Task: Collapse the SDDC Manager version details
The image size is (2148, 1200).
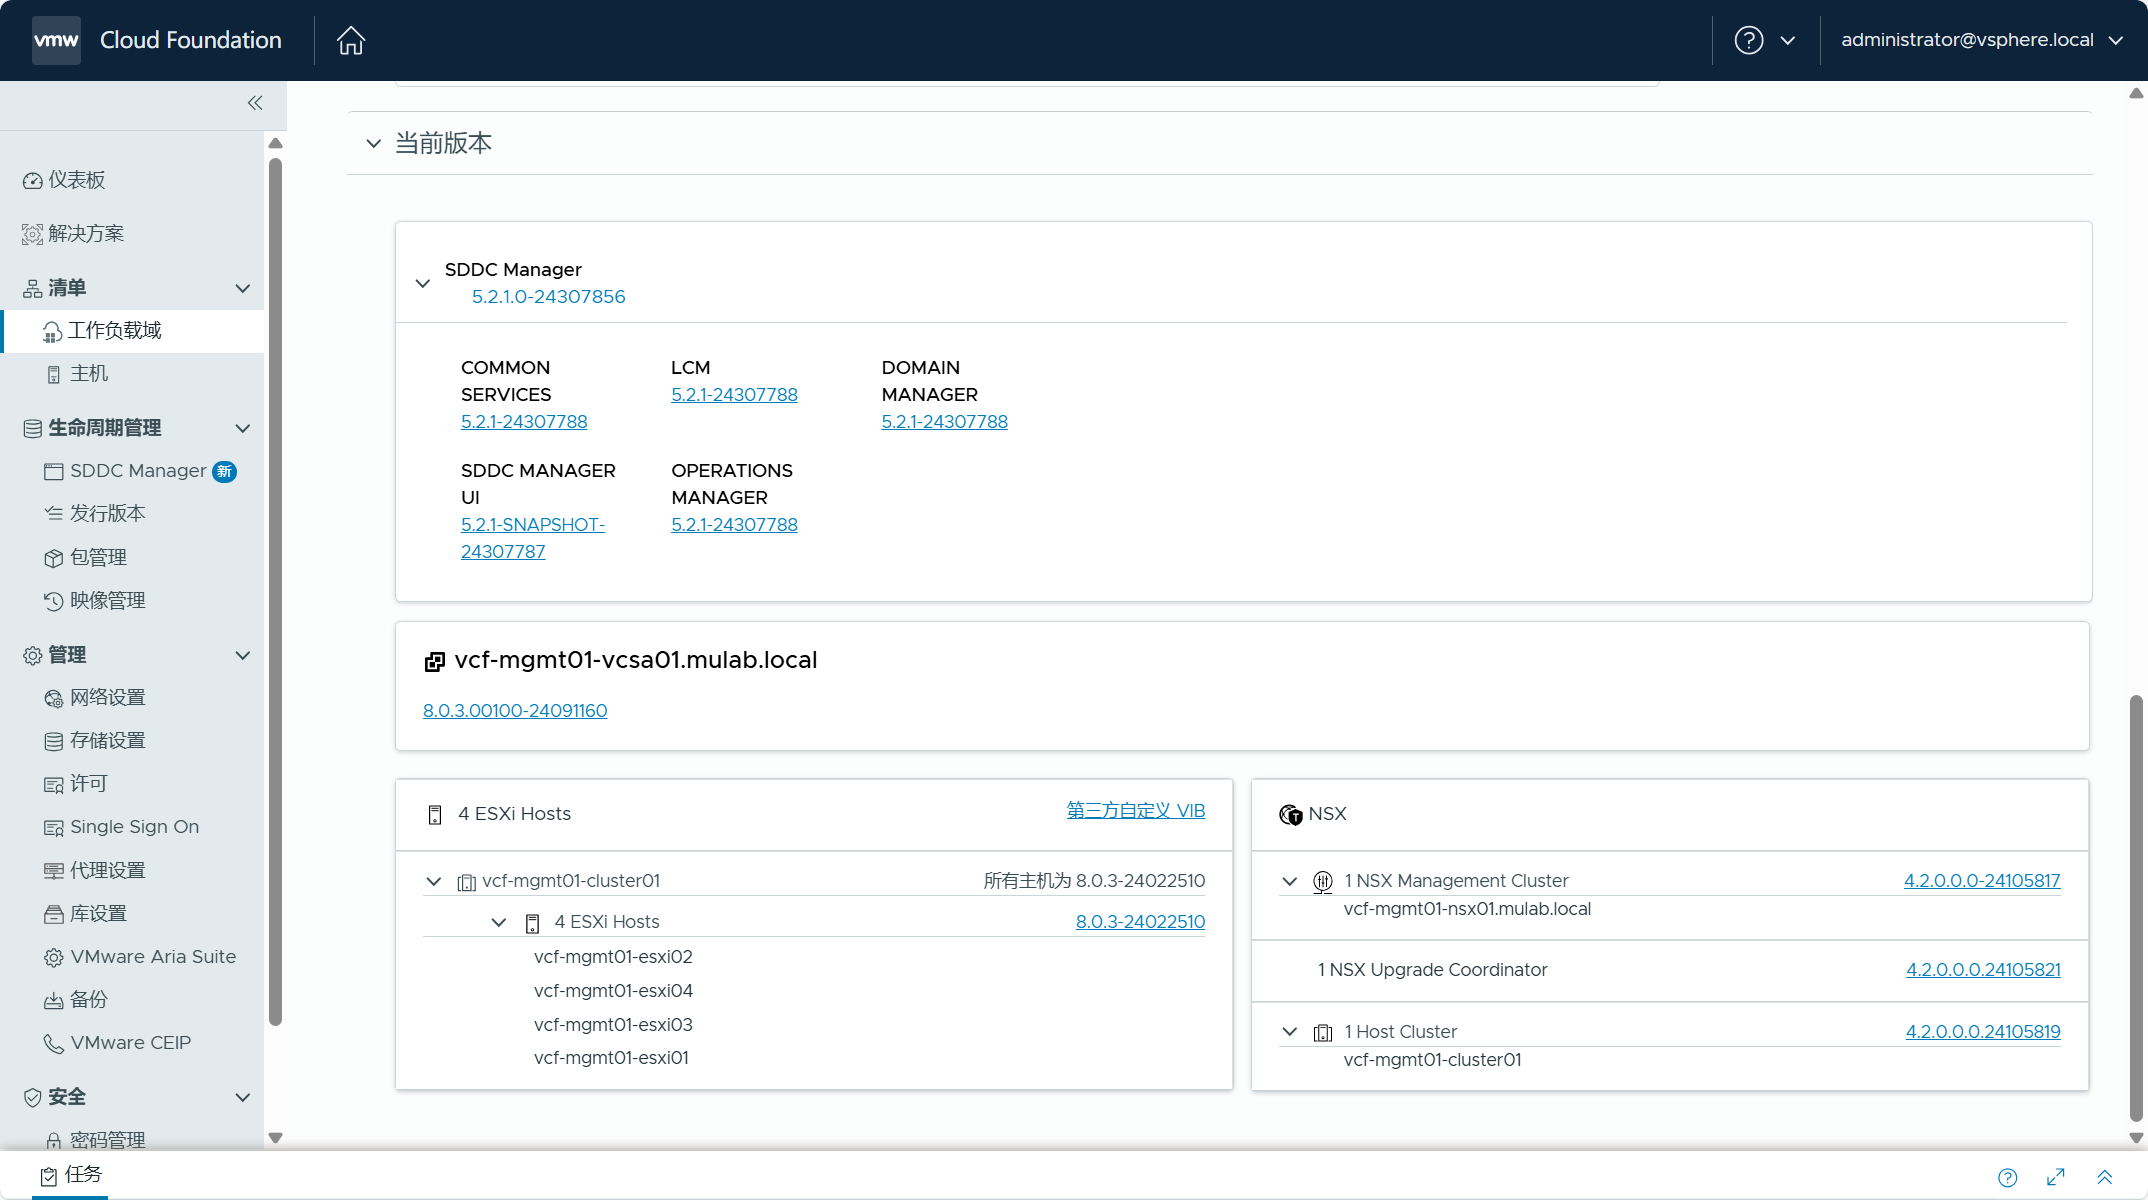Action: pos(423,284)
